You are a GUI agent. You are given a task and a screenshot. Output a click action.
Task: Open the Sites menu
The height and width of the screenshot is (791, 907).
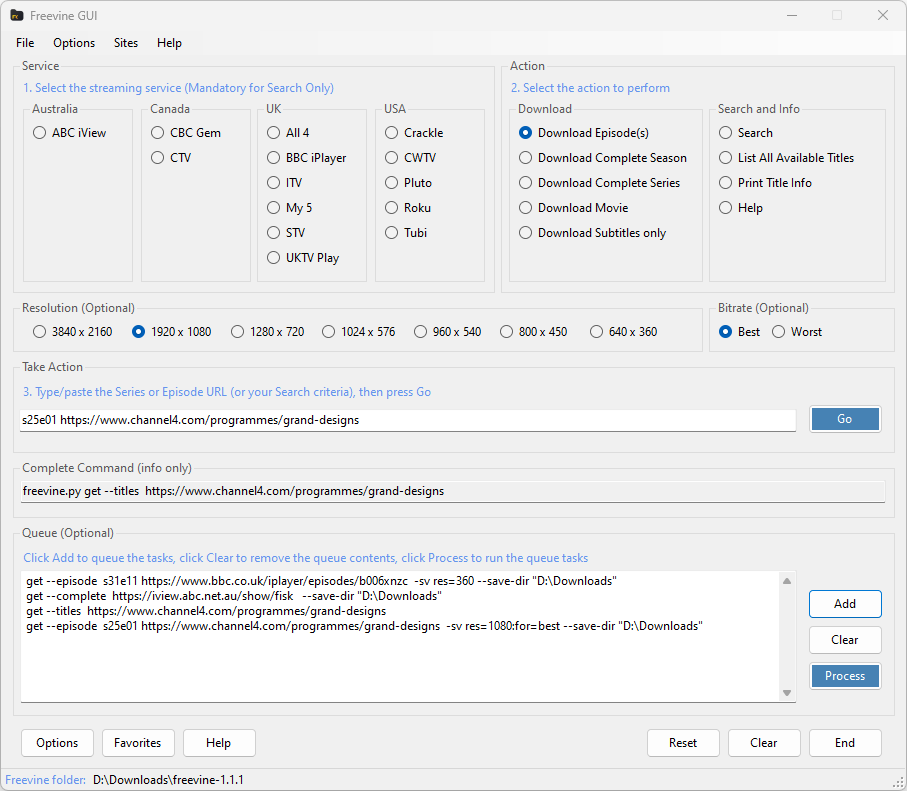126,43
